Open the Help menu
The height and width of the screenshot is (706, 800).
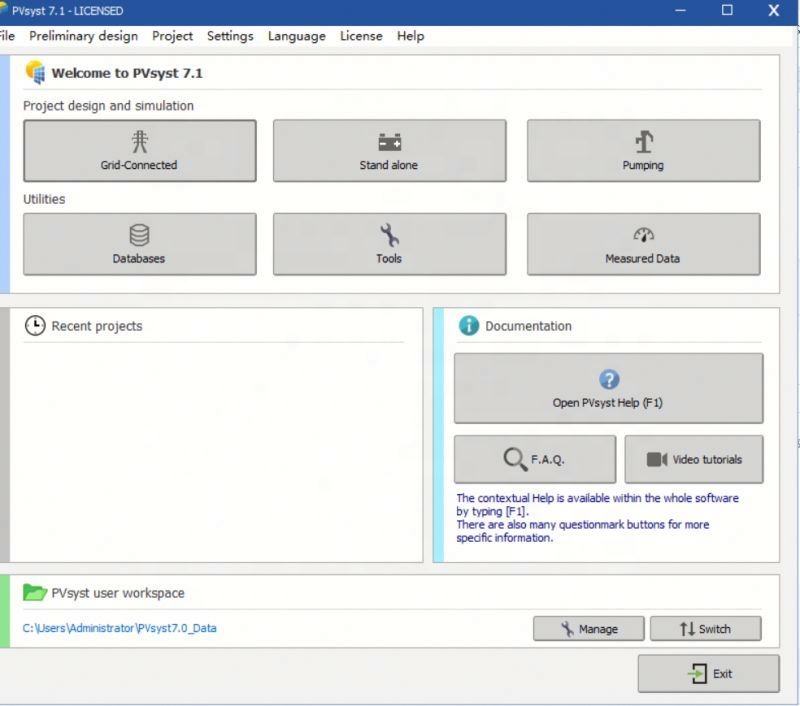[x=410, y=36]
